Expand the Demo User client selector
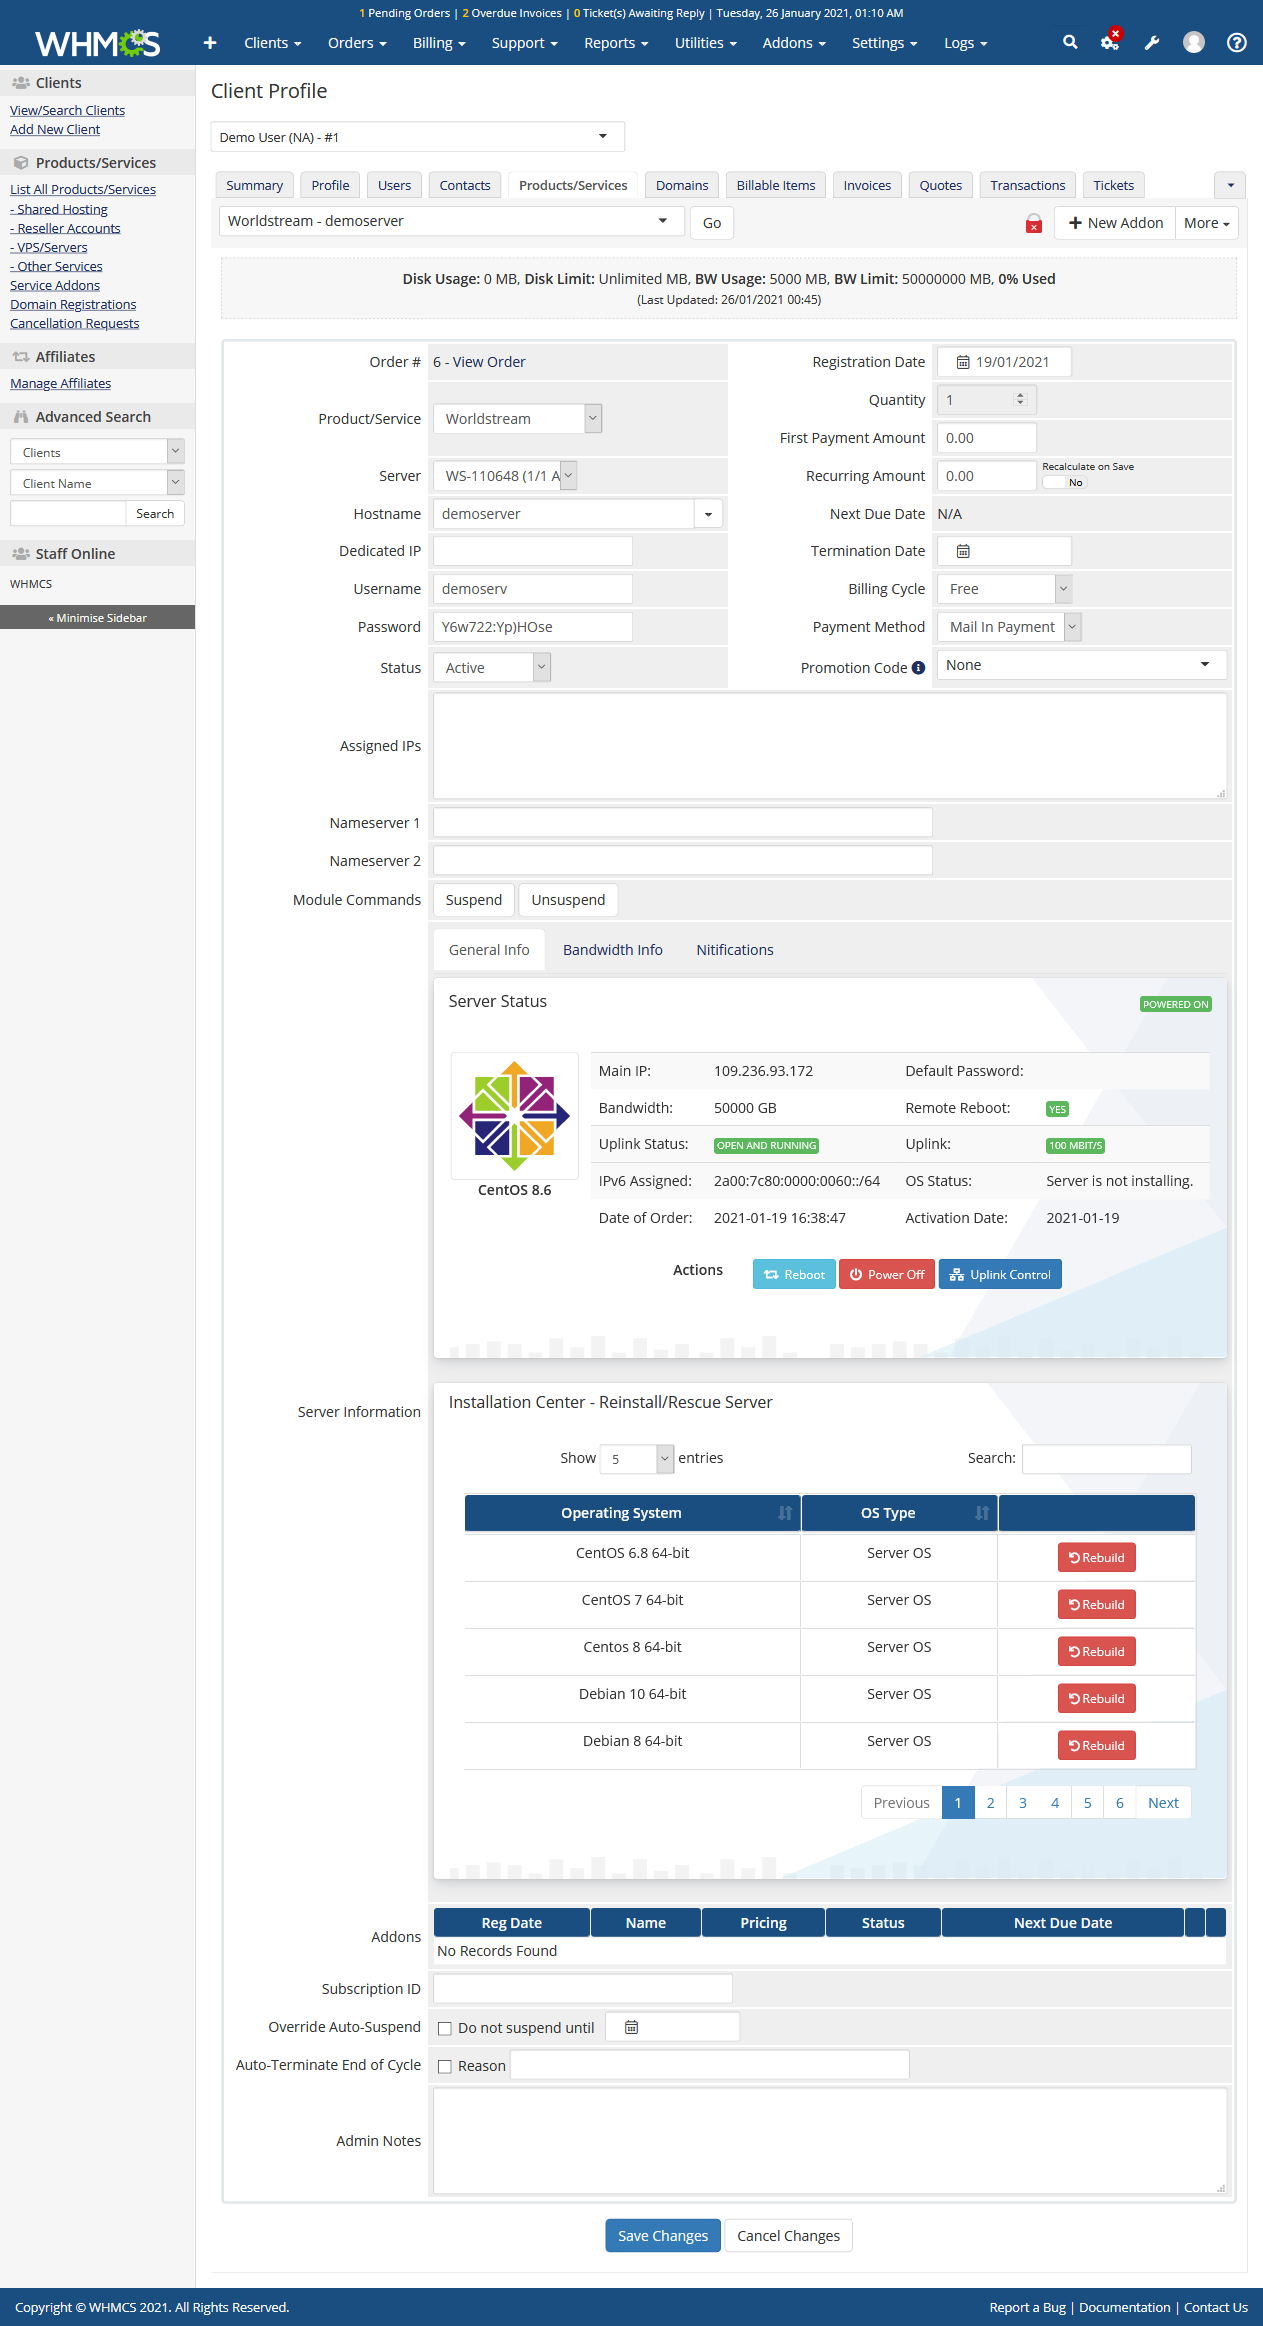Screen dimensions: 1263x2326 tap(418, 137)
